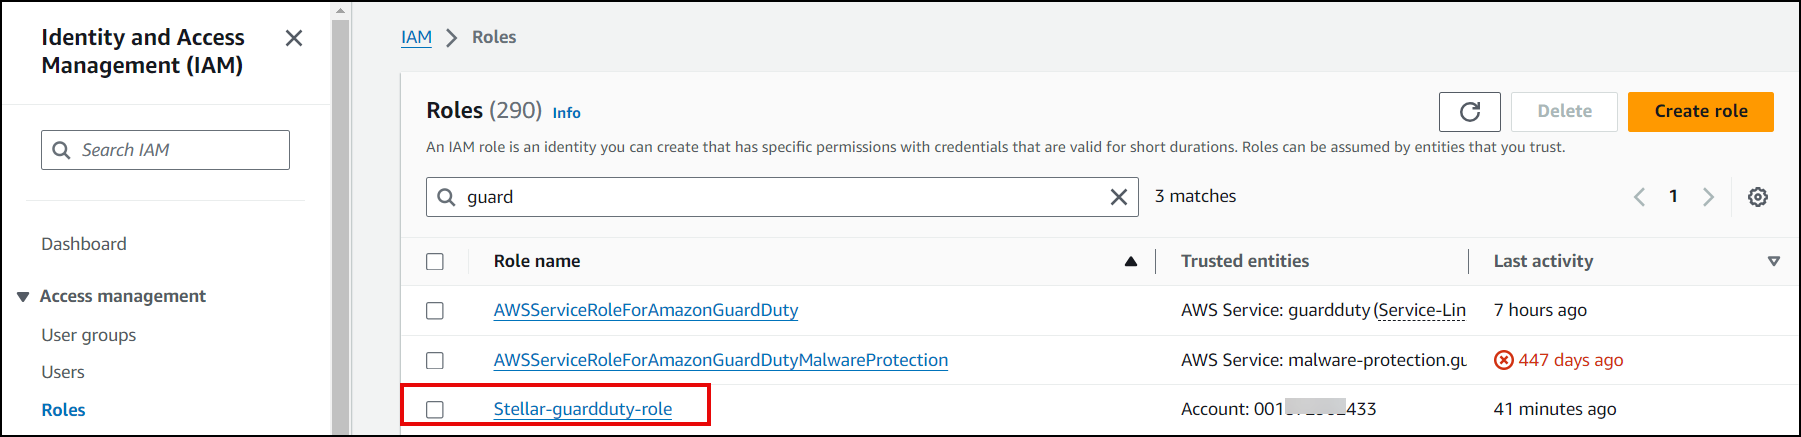Screen dimensions: 1801x437
Task: Close the IAM navigation sidebar
Action: pyautogui.click(x=294, y=38)
